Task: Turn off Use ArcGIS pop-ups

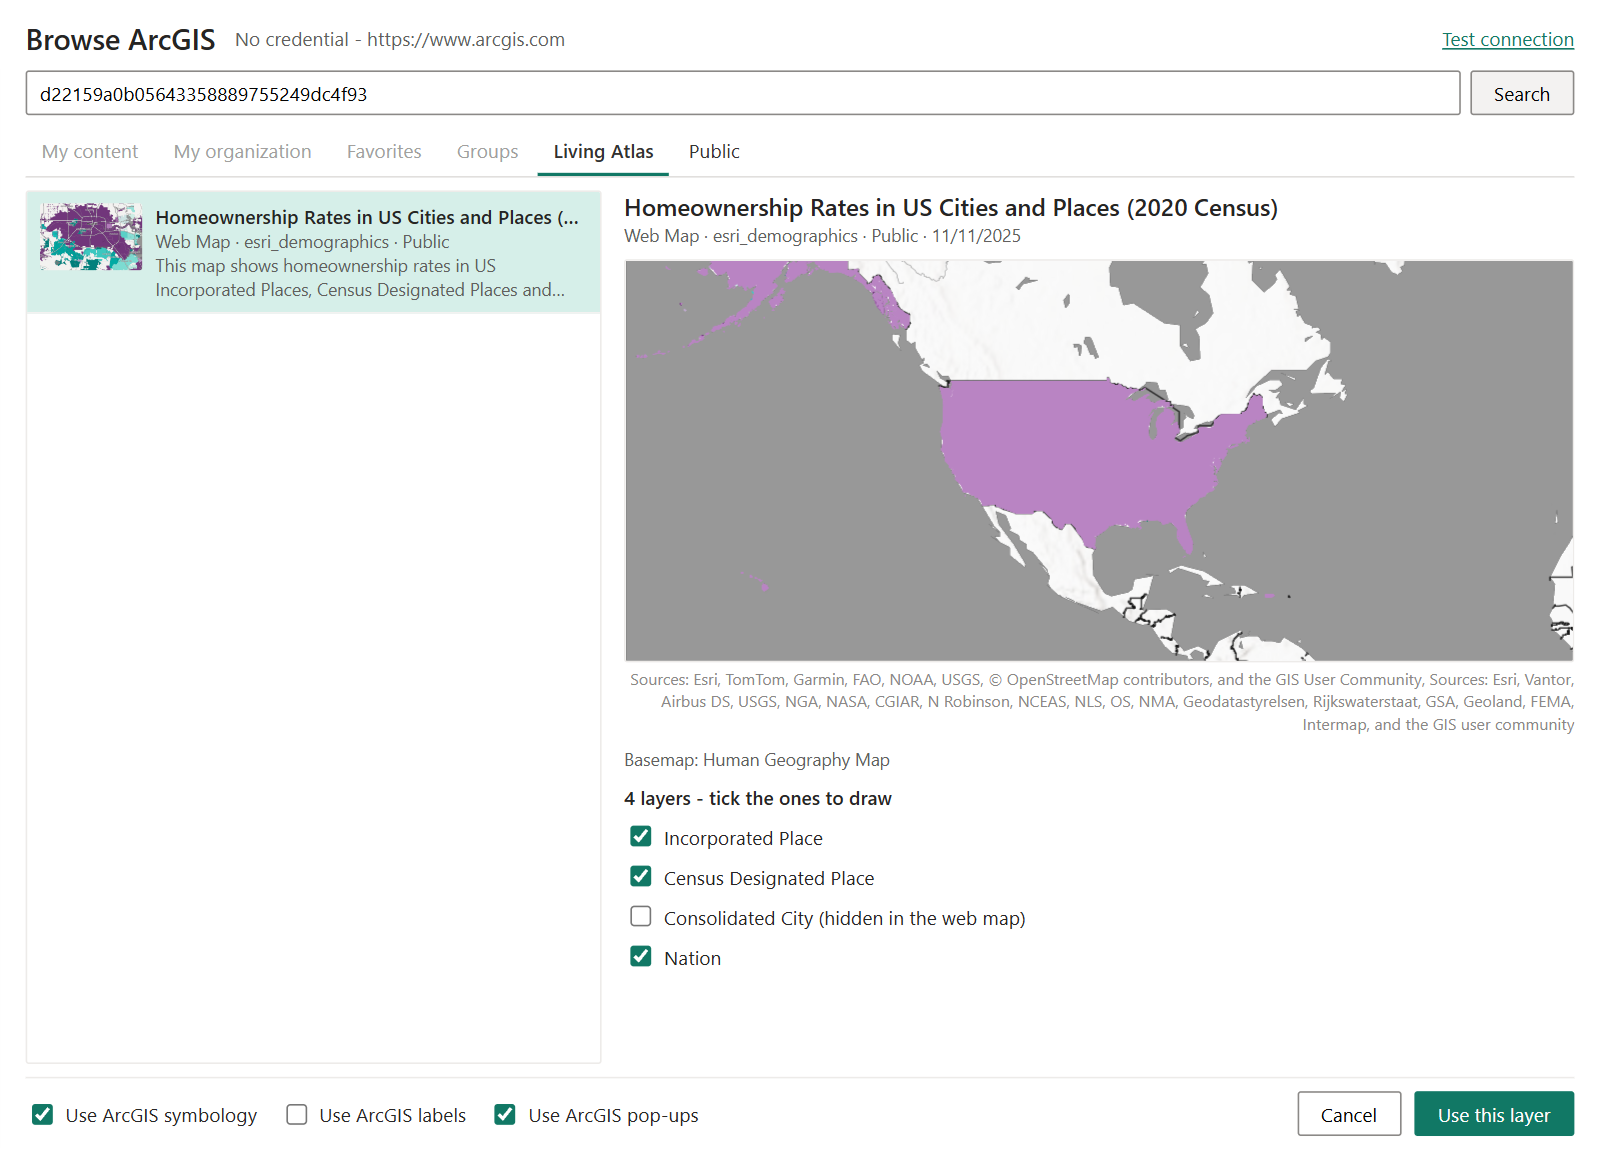Action: tap(505, 1115)
